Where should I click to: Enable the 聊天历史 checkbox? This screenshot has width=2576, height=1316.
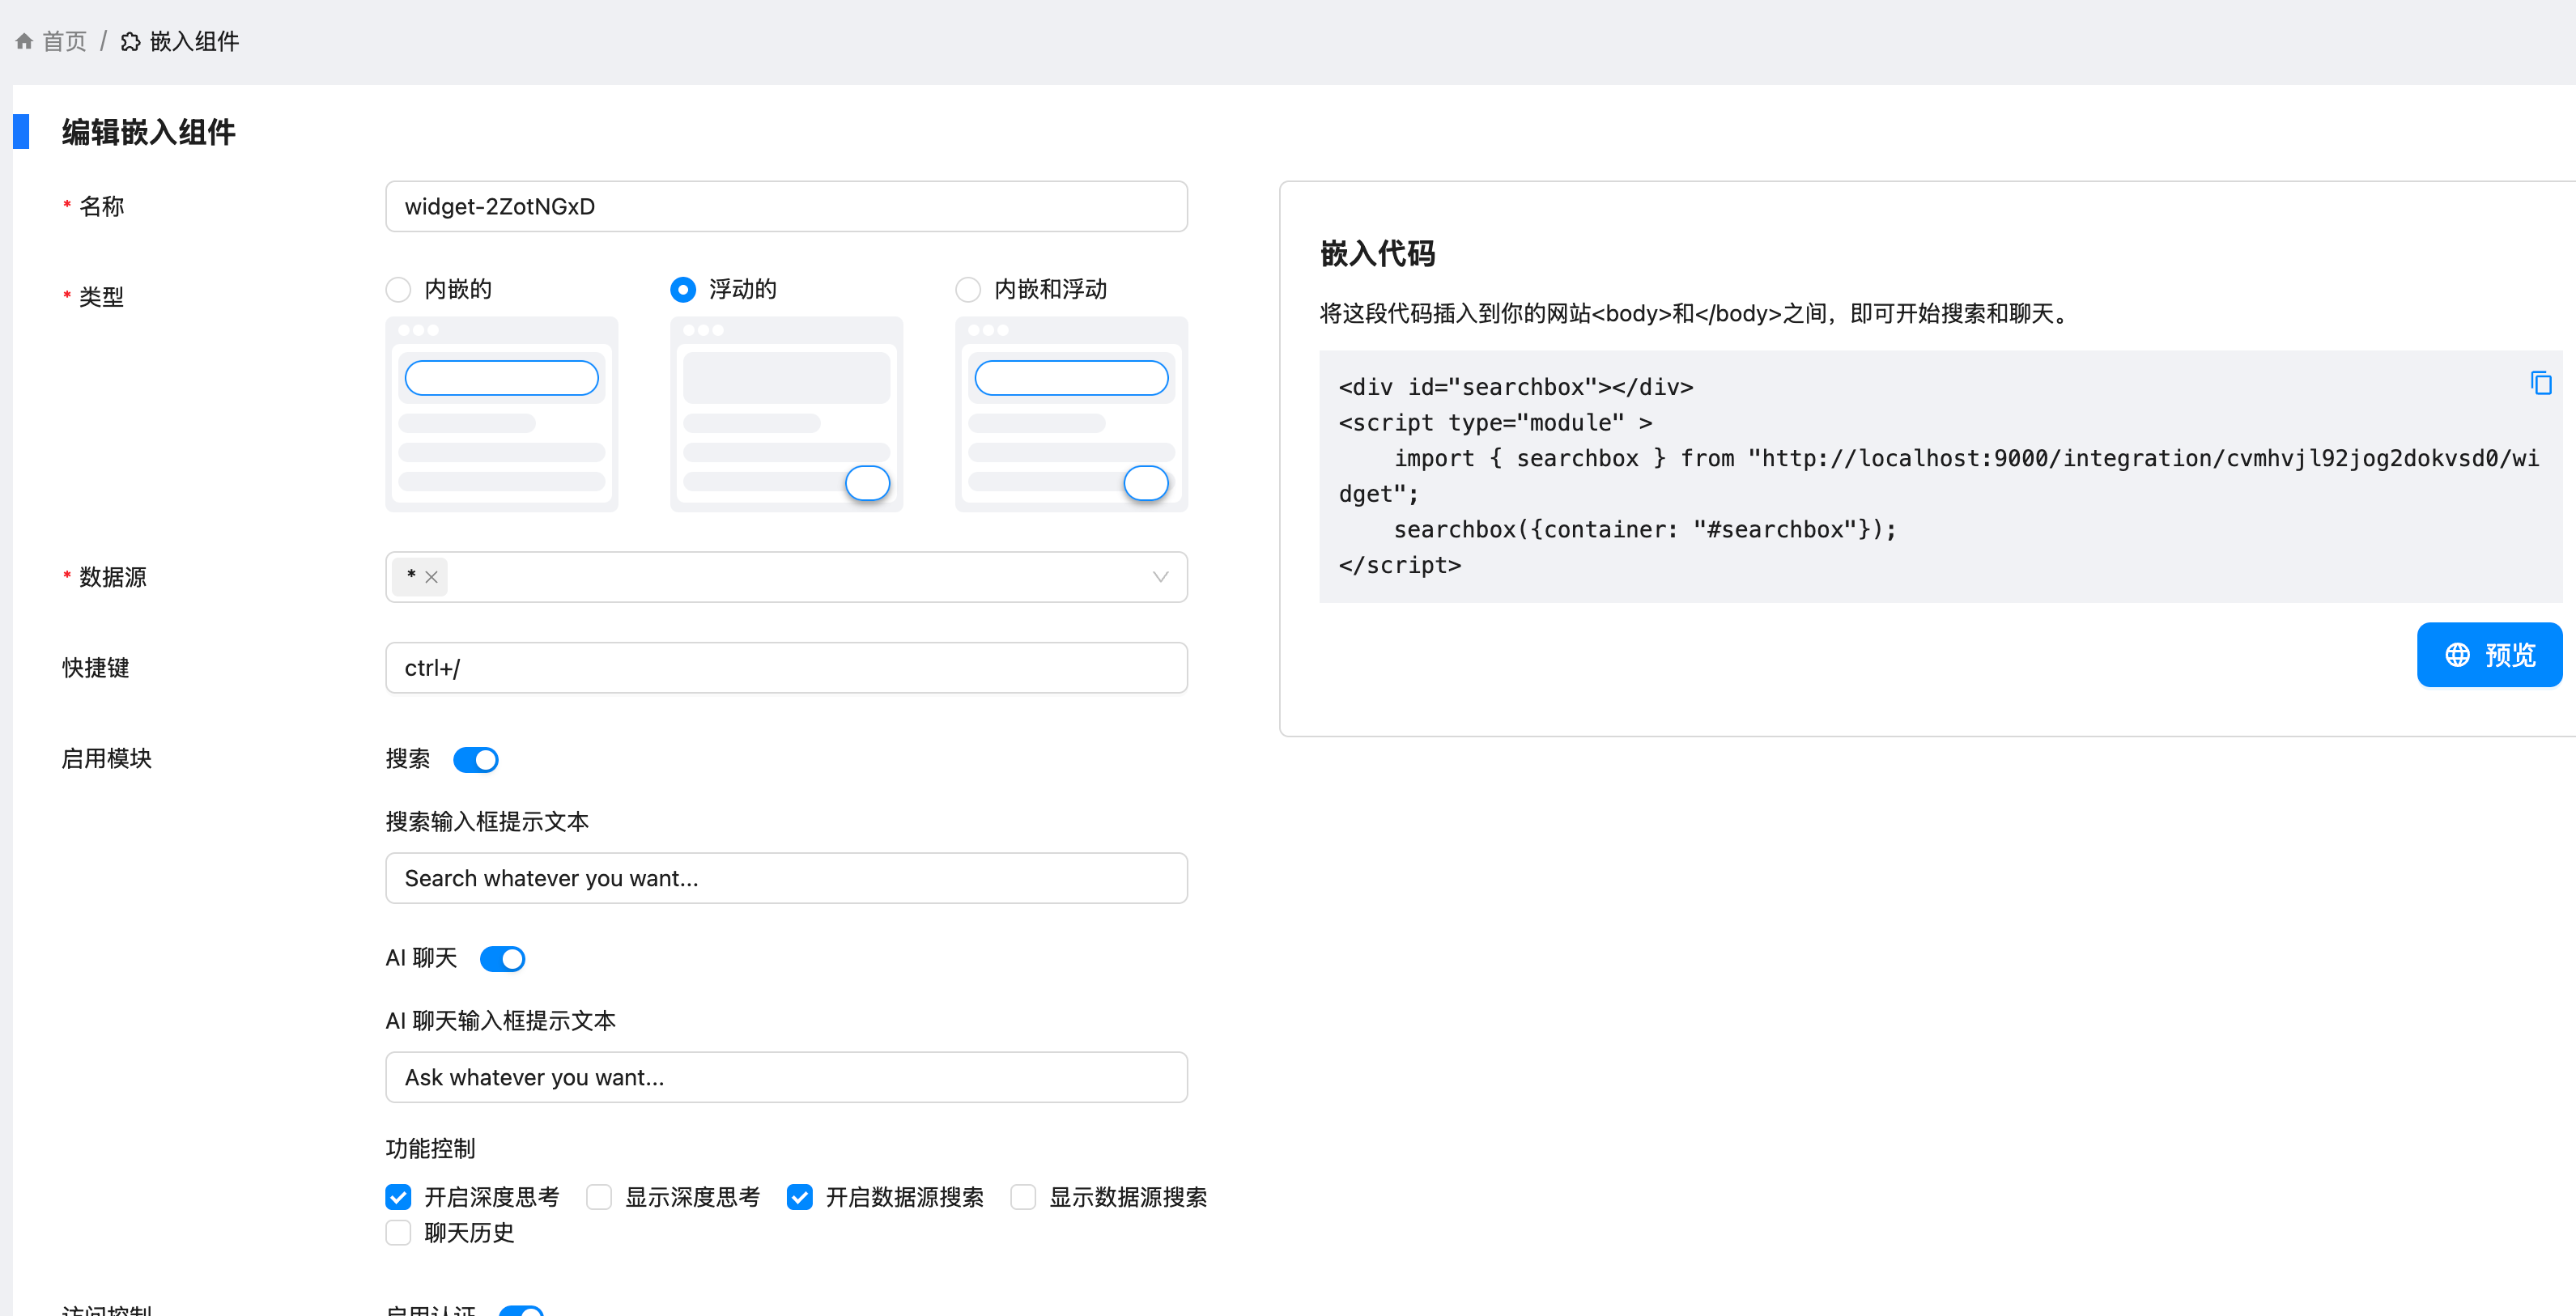click(x=398, y=1233)
